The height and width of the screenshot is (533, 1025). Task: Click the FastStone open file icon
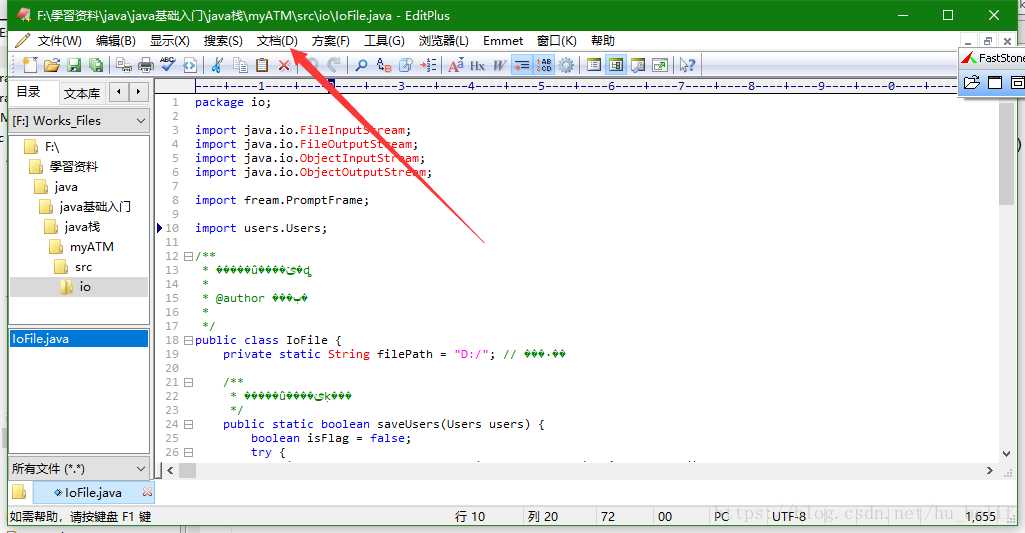point(972,82)
